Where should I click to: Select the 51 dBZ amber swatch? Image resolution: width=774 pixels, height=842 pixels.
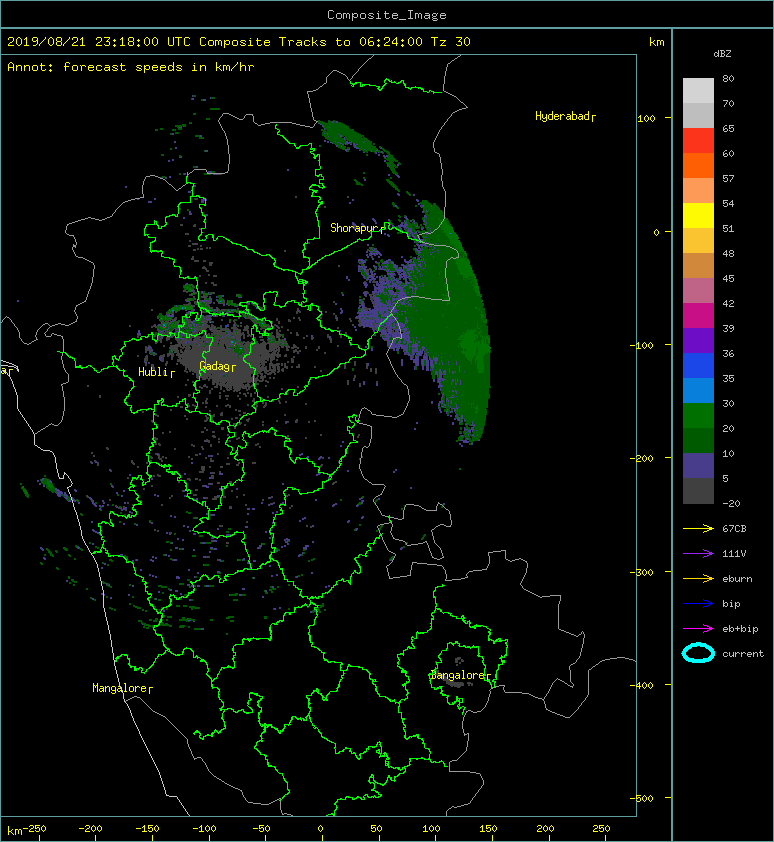pyautogui.click(x=698, y=240)
